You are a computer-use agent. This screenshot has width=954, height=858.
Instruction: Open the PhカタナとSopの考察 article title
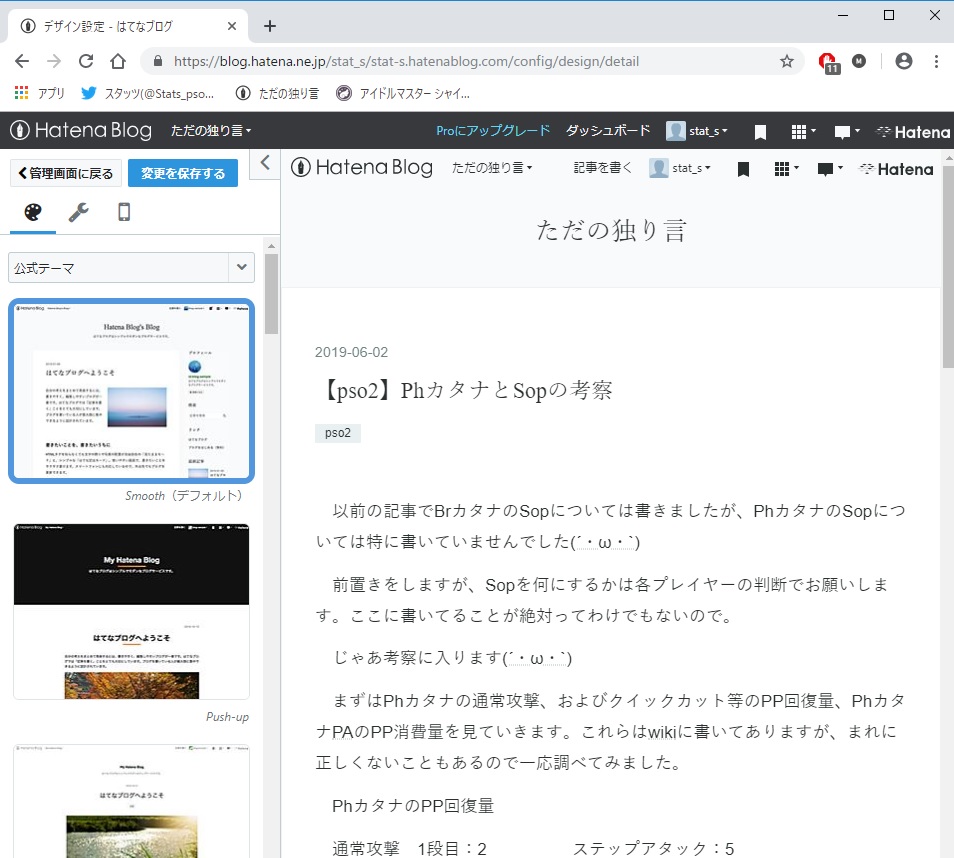[465, 390]
